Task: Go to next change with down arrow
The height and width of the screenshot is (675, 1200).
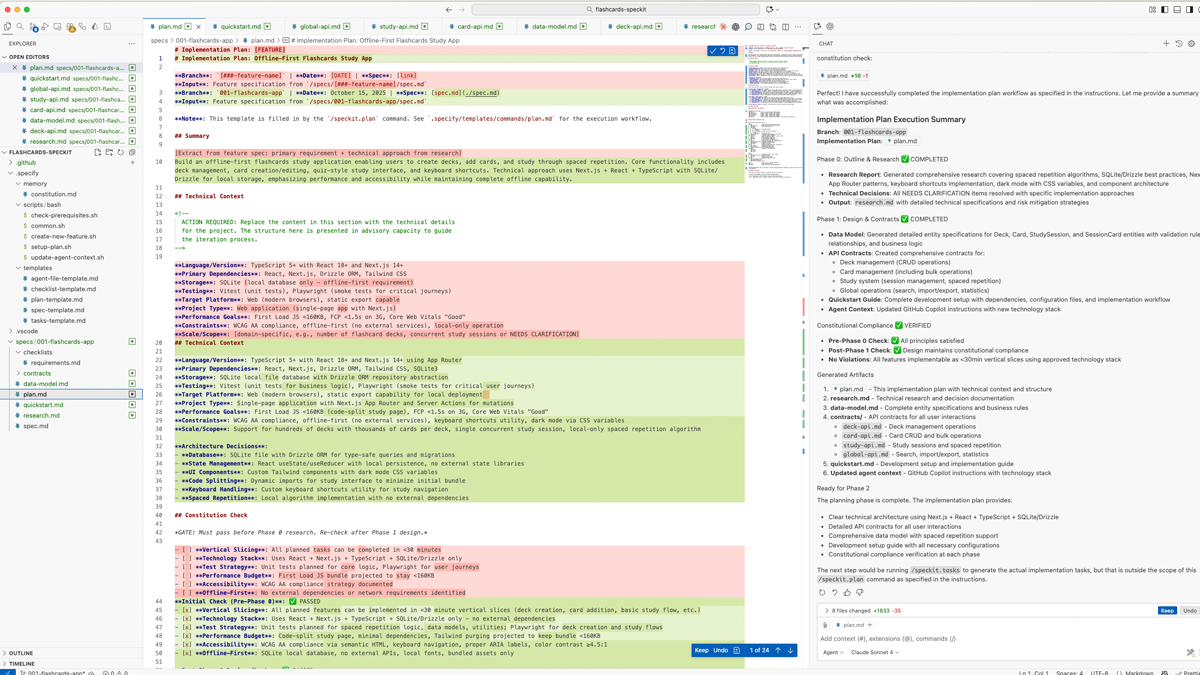Action: pyautogui.click(x=790, y=650)
